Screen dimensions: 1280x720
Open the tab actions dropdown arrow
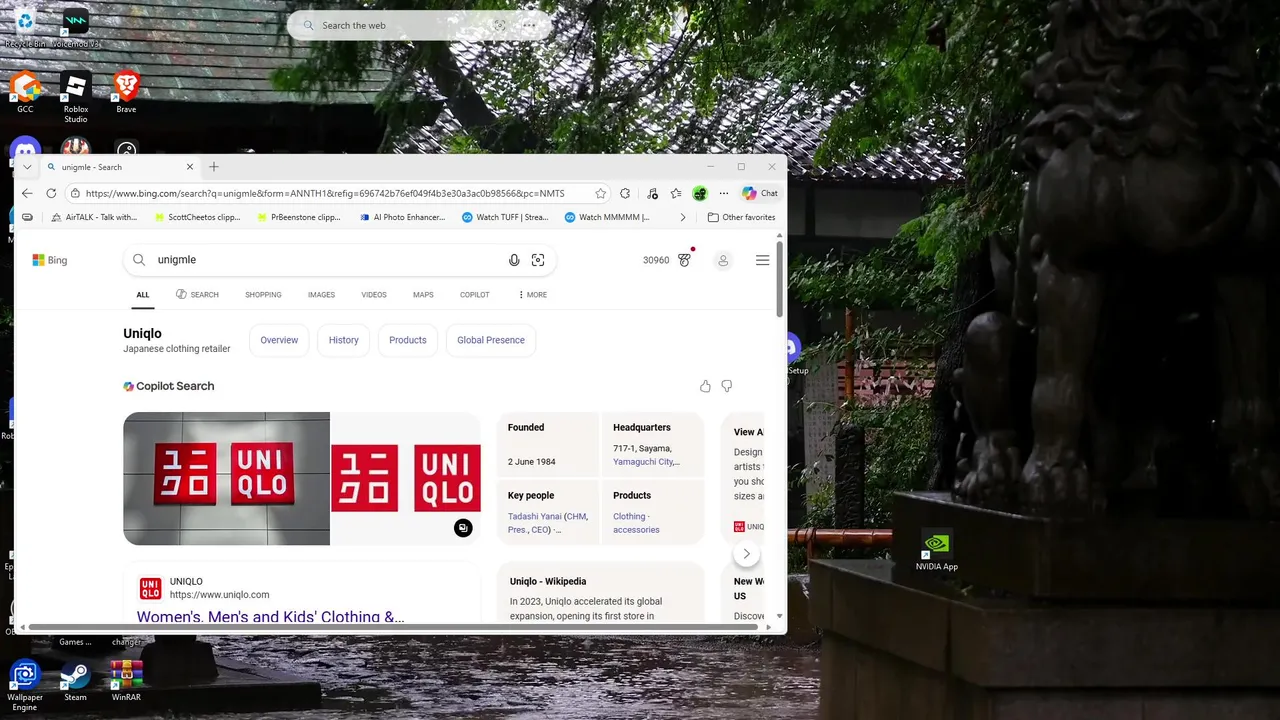point(27,167)
